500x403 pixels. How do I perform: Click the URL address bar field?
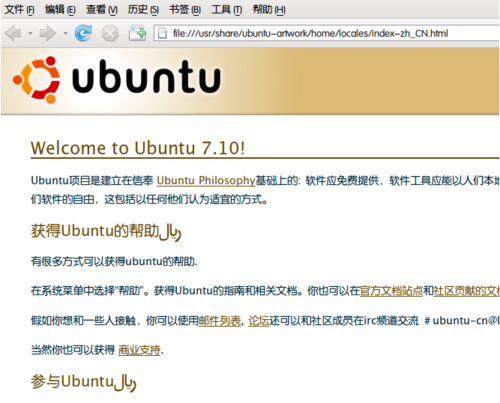coord(327,33)
